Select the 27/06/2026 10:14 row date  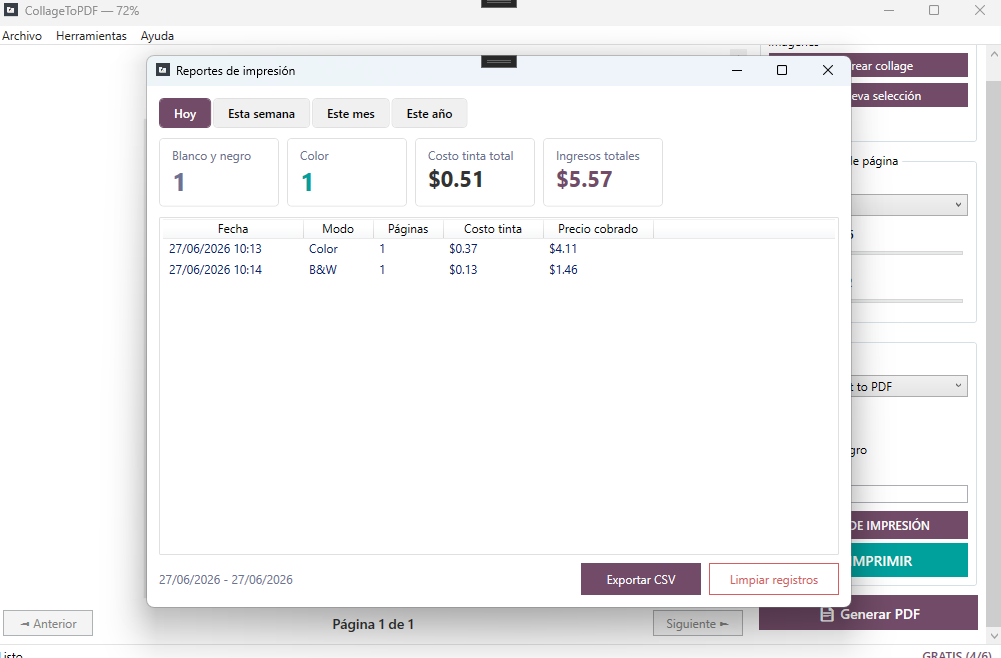[215, 269]
